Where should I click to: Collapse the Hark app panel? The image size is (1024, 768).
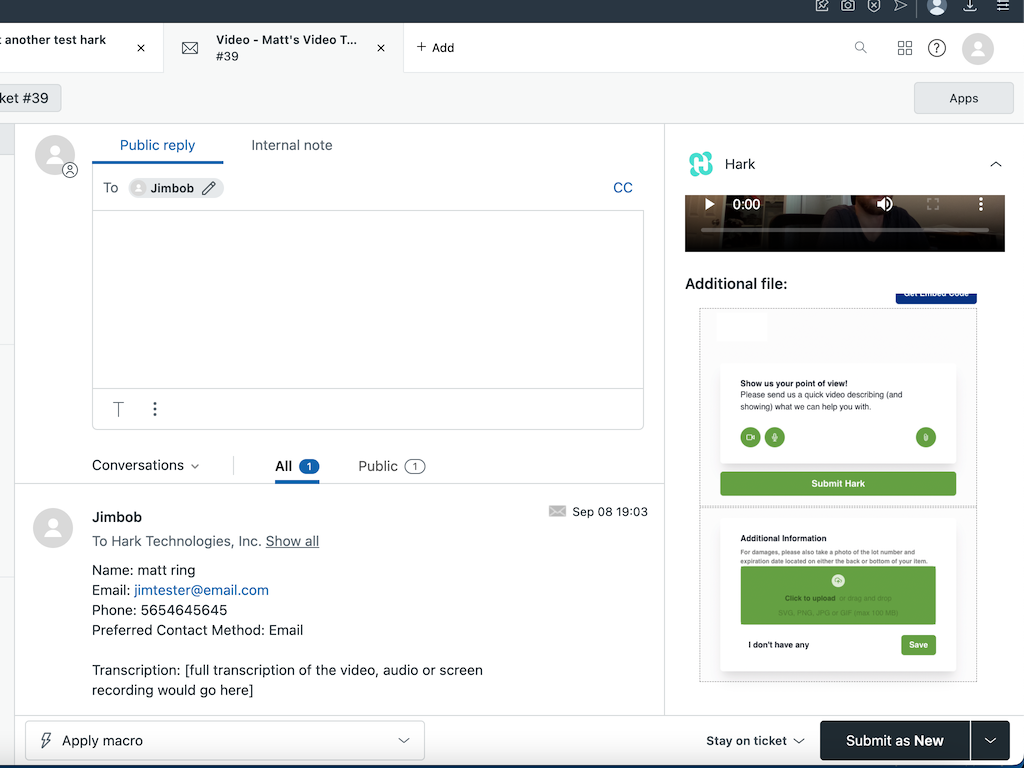995,164
